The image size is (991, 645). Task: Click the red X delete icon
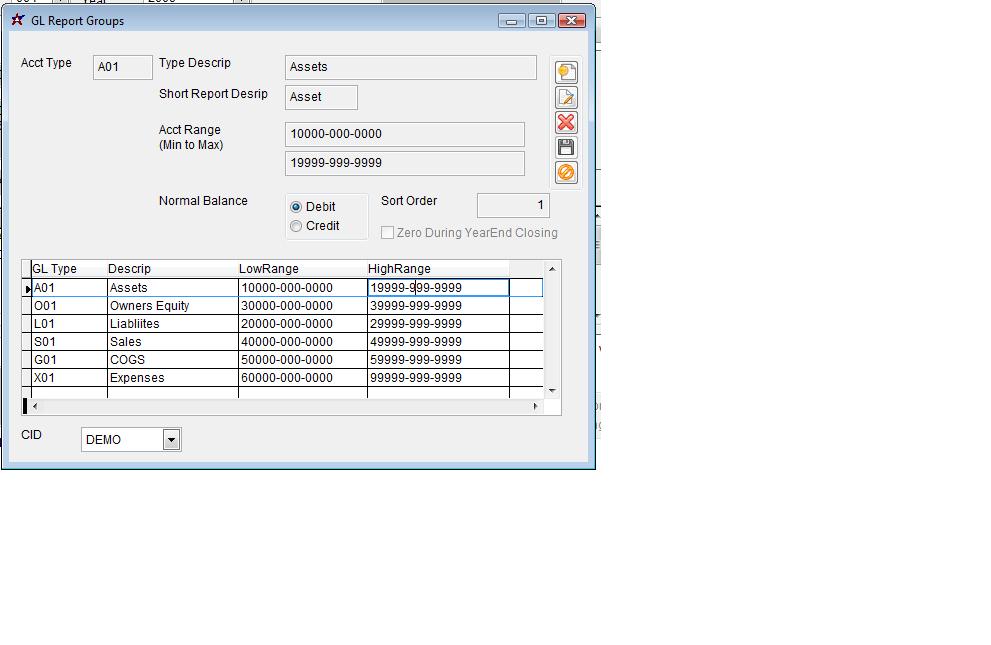pos(566,122)
